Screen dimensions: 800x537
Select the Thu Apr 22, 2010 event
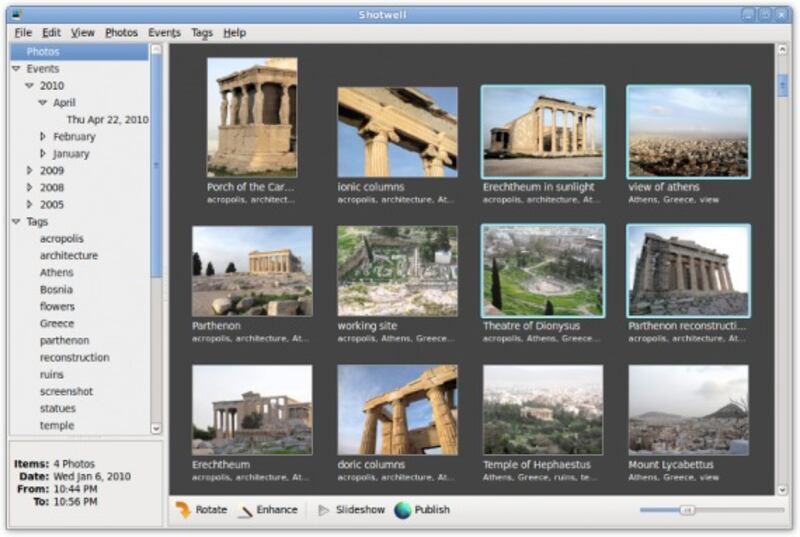click(107, 120)
